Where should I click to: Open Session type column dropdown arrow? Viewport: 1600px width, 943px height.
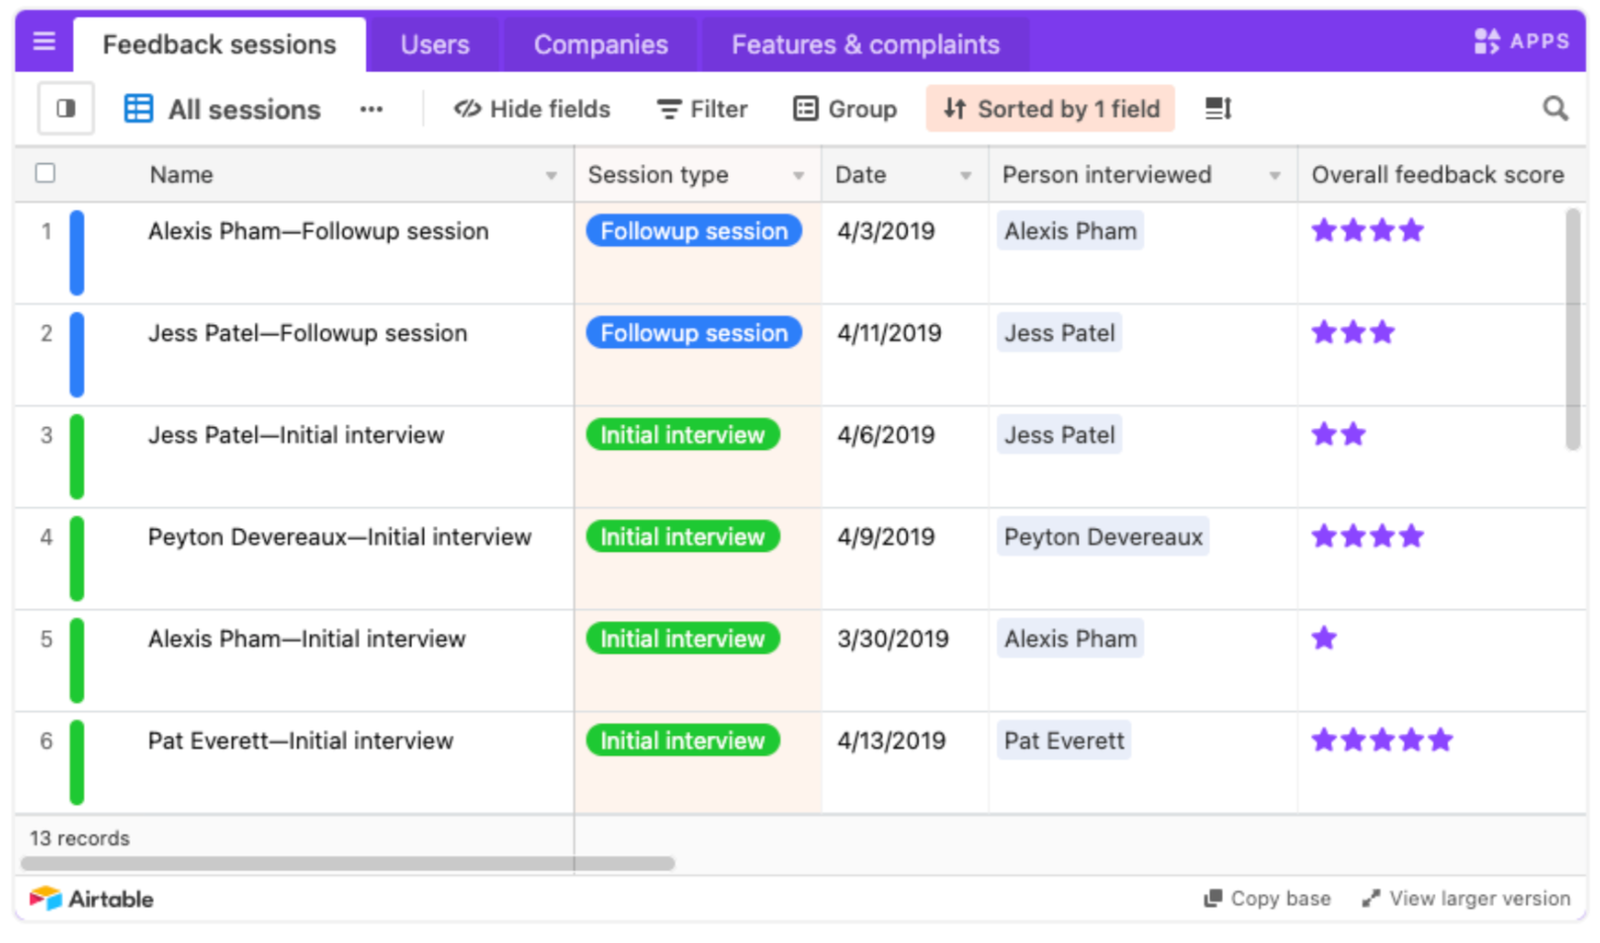point(798,176)
